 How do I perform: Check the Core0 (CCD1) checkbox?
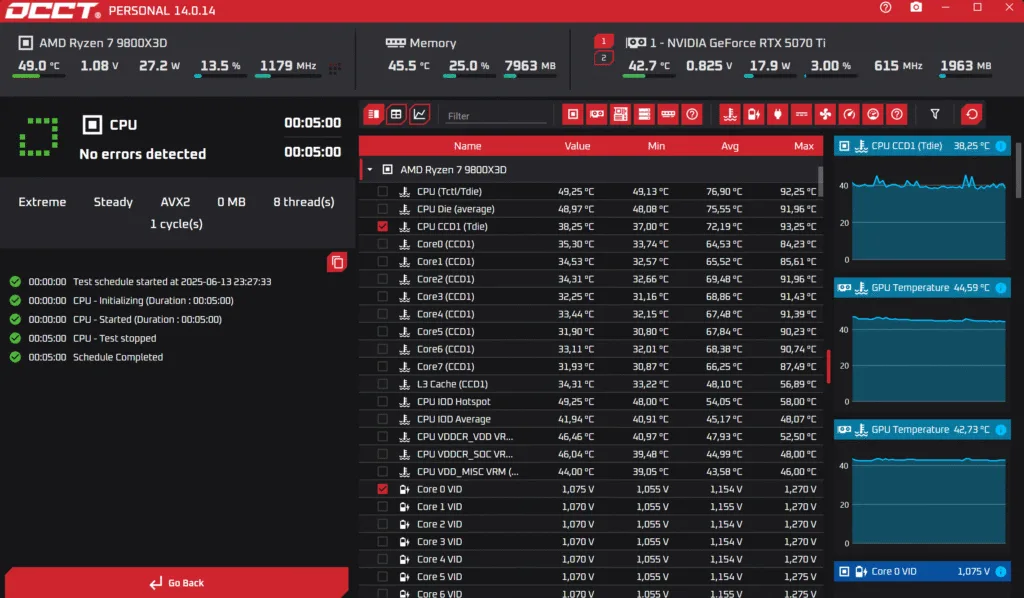pyautogui.click(x=383, y=244)
